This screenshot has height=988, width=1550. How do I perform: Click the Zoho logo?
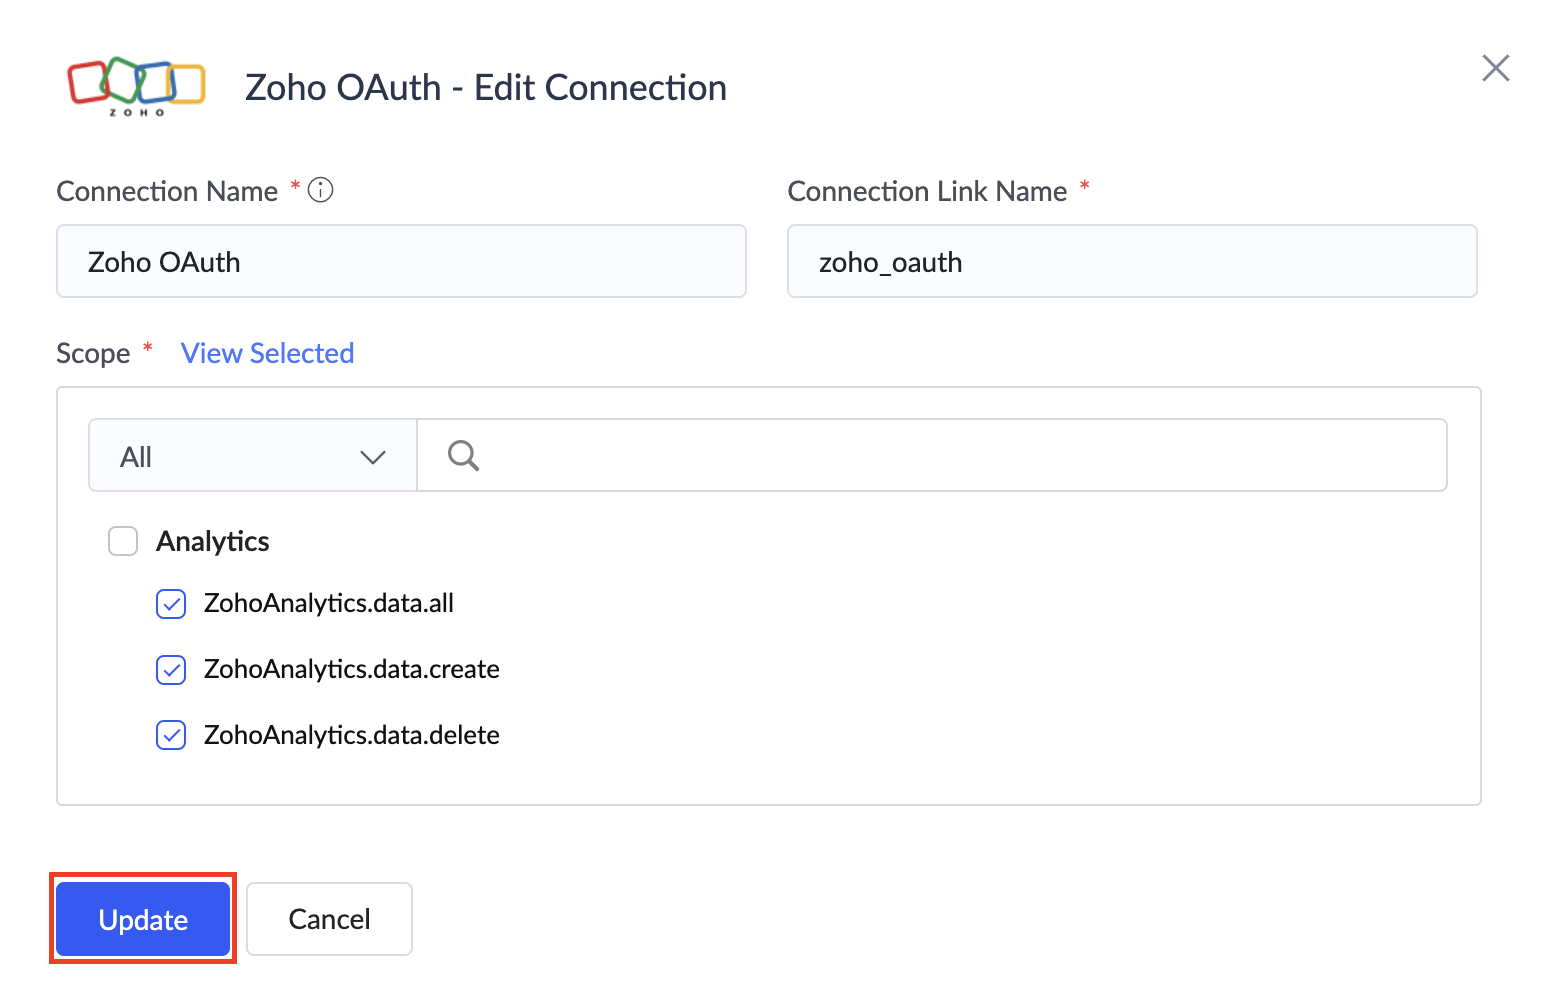(x=136, y=85)
